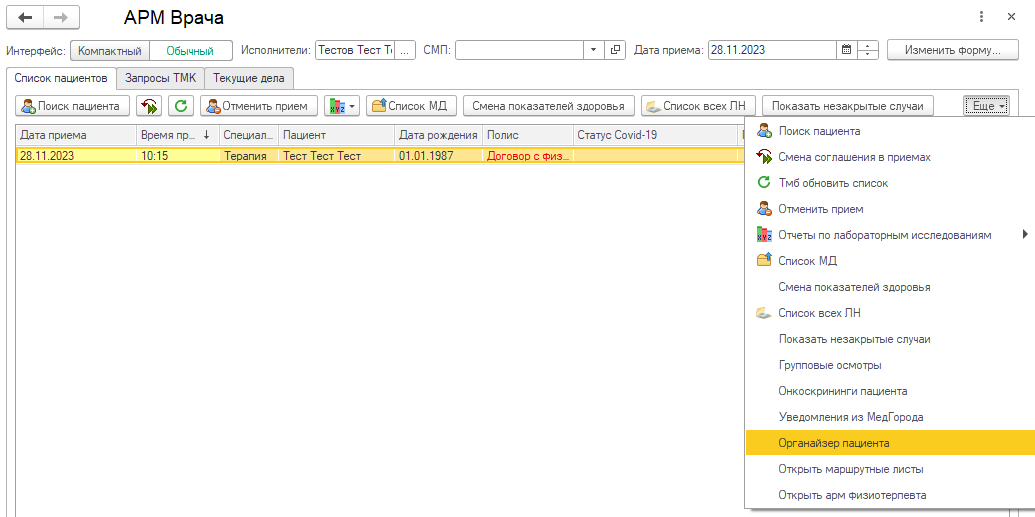Click the back navigation arrow
Image resolution: width=1035 pixels, height=517 pixels.
coord(26,18)
